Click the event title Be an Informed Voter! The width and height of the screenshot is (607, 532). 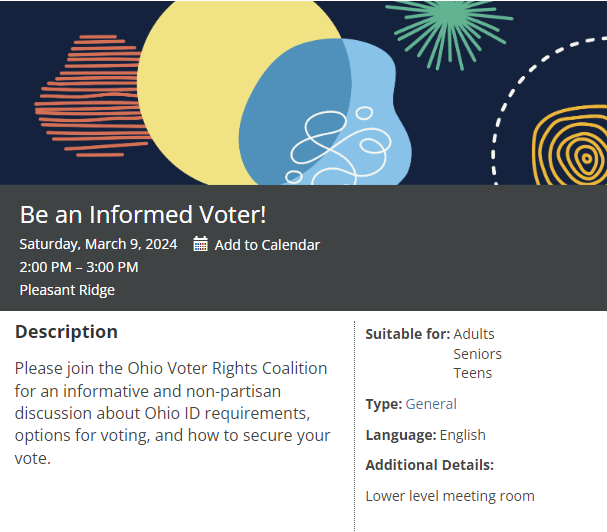(143, 214)
